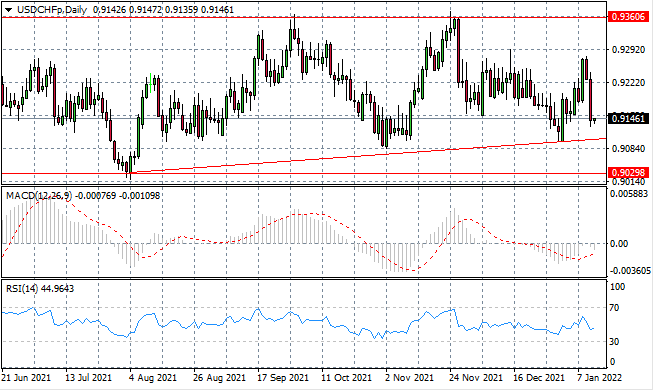Click the RSI 100 scale label

tap(617, 287)
